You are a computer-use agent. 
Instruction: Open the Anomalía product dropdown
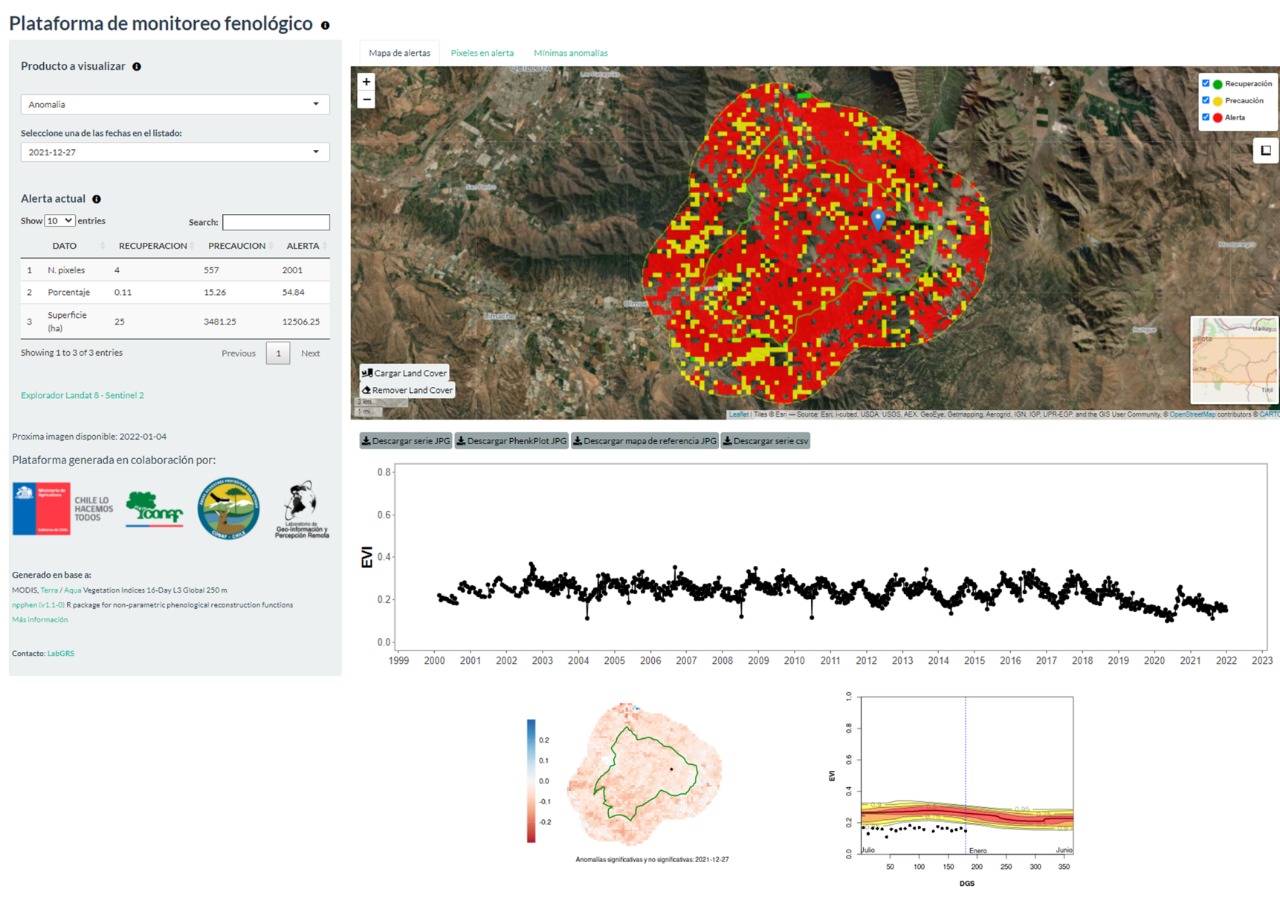click(x=175, y=104)
